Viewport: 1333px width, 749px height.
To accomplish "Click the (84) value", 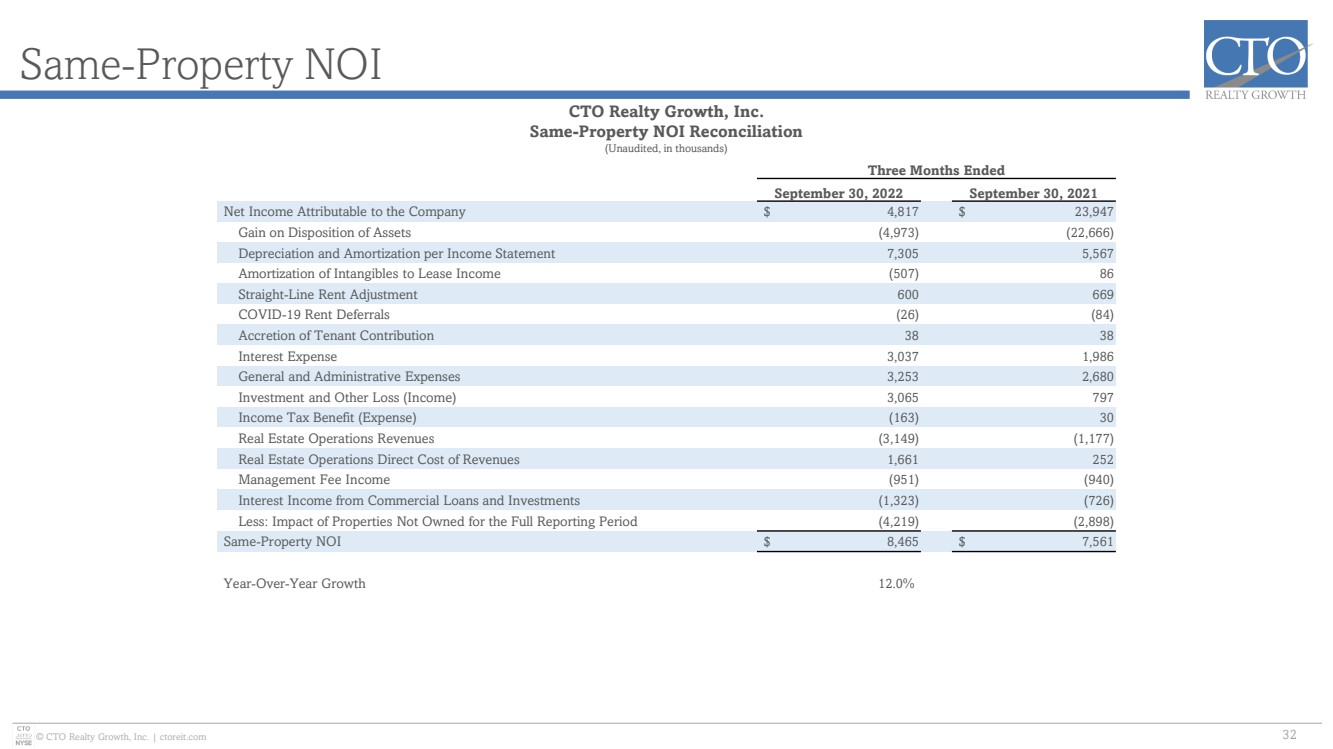I will point(1101,314).
